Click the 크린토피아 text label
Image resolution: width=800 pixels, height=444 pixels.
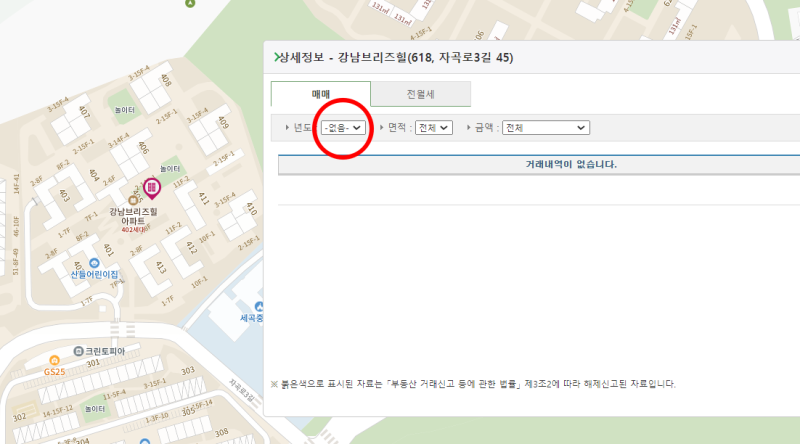tap(105, 351)
